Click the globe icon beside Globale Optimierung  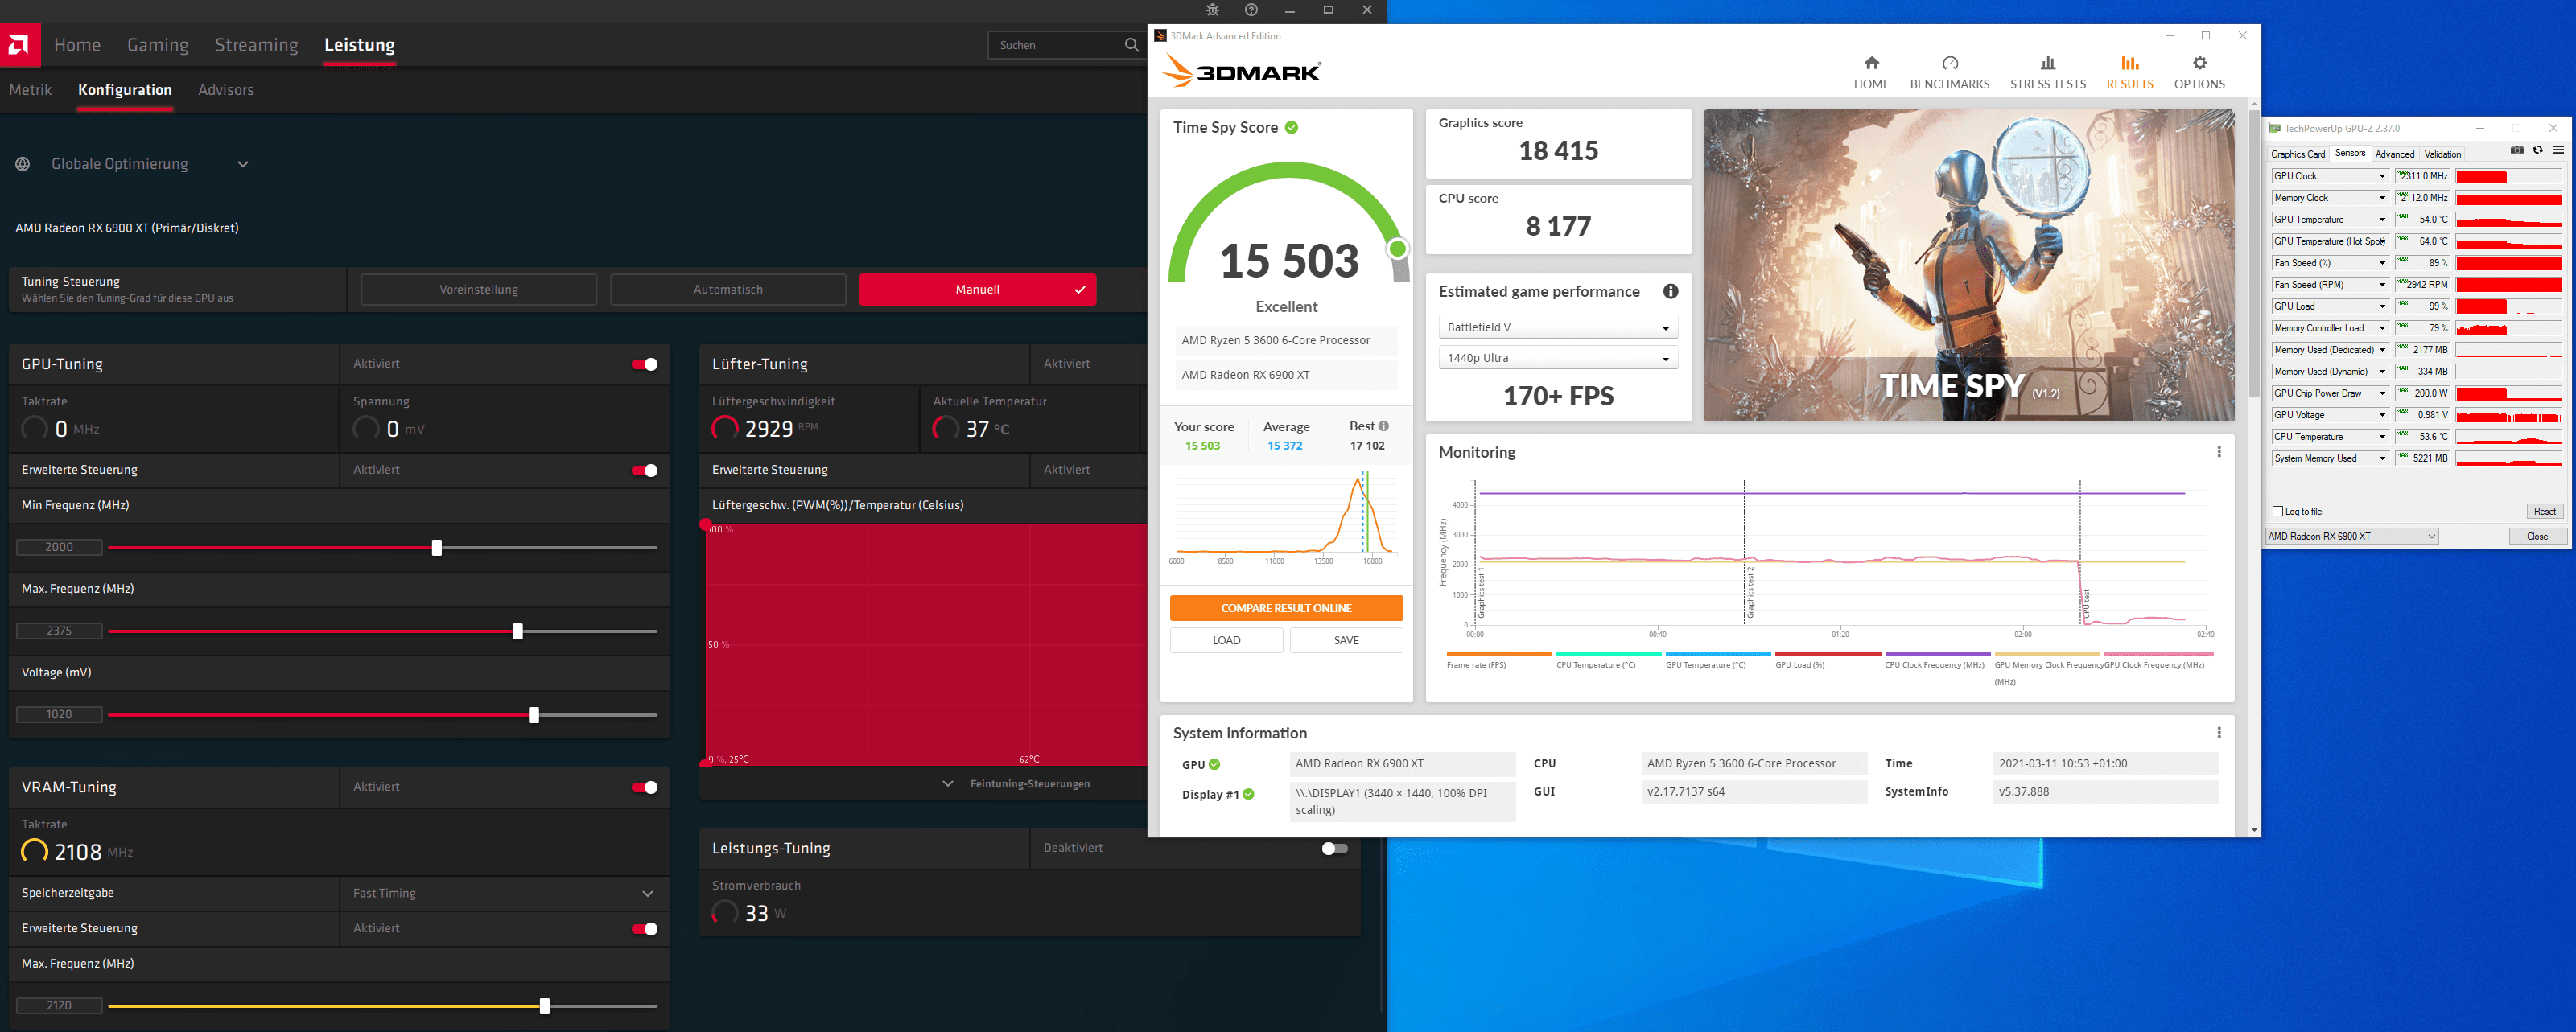pyautogui.click(x=23, y=164)
